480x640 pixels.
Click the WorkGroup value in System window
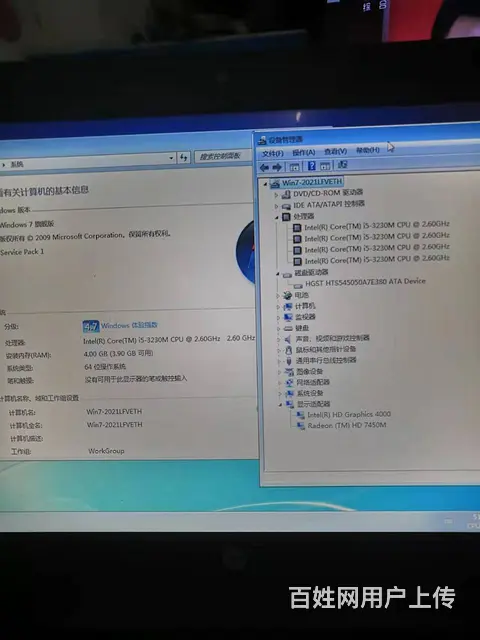[106, 451]
